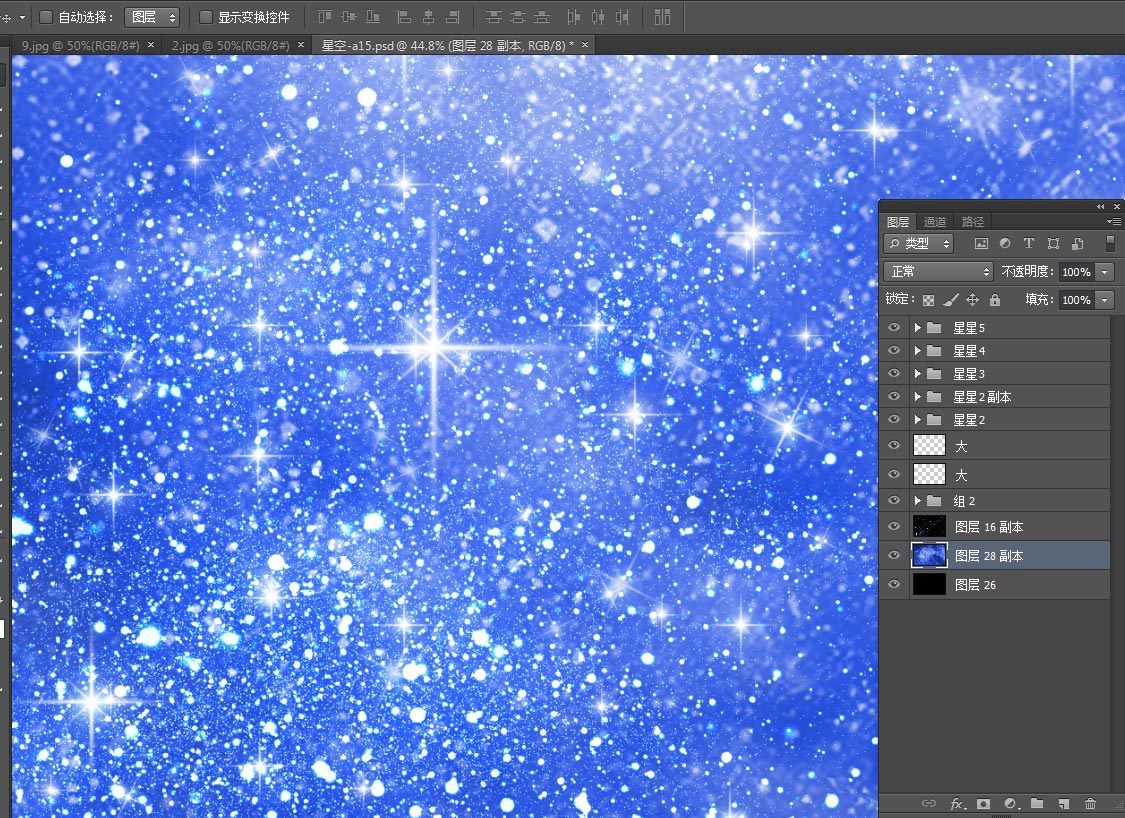Open the fx layer style menu

tap(958, 804)
